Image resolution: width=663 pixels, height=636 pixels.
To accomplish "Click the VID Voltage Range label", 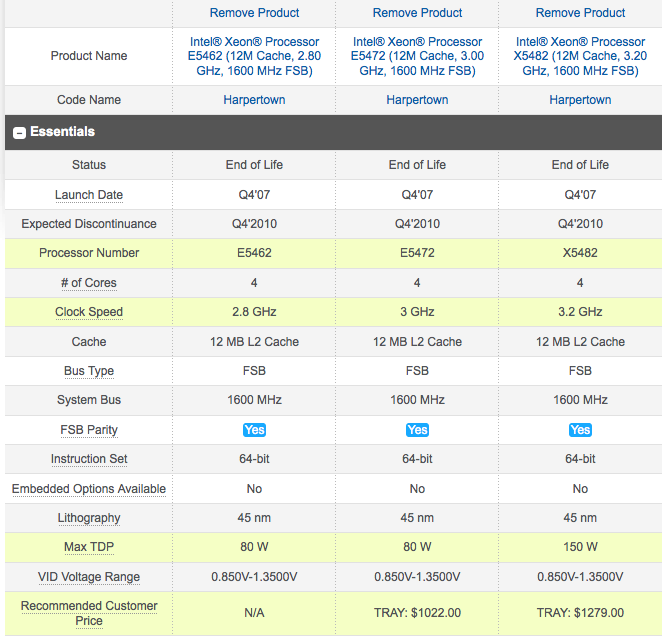I will point(89,577).
